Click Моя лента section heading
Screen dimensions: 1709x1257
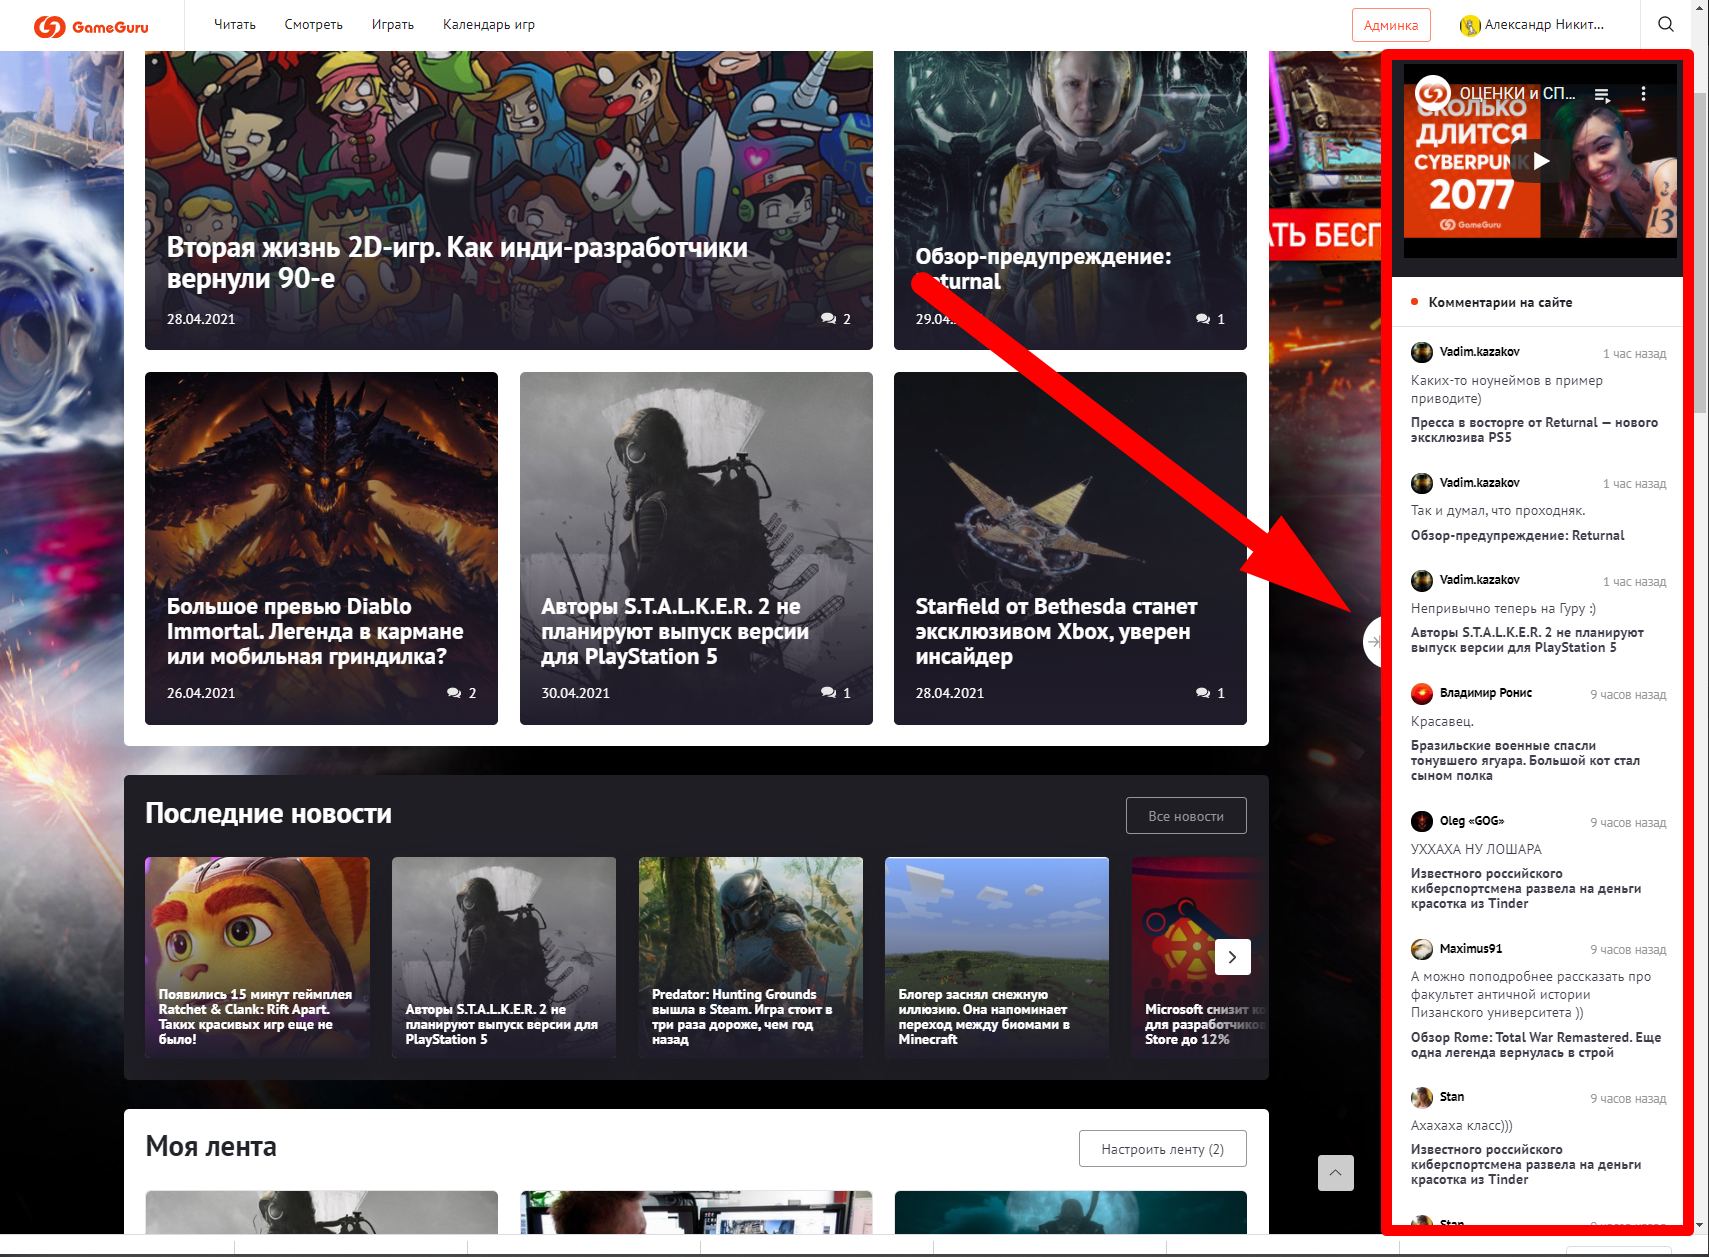(x=211, y=1146)
